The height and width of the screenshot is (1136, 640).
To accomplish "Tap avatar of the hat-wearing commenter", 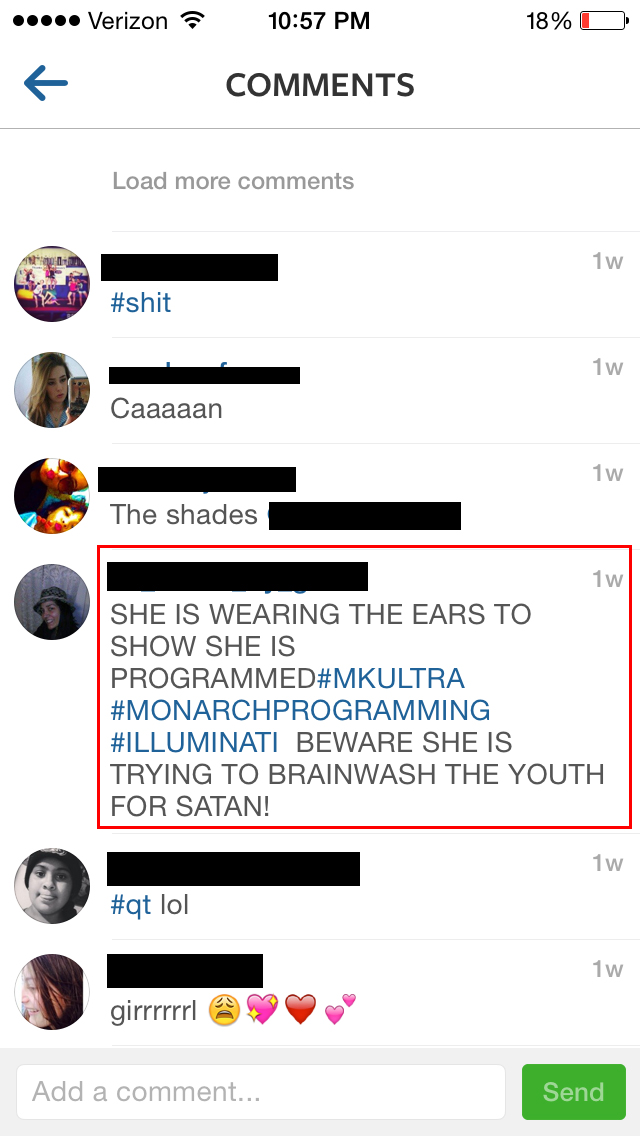I will [x=51, y=601].
